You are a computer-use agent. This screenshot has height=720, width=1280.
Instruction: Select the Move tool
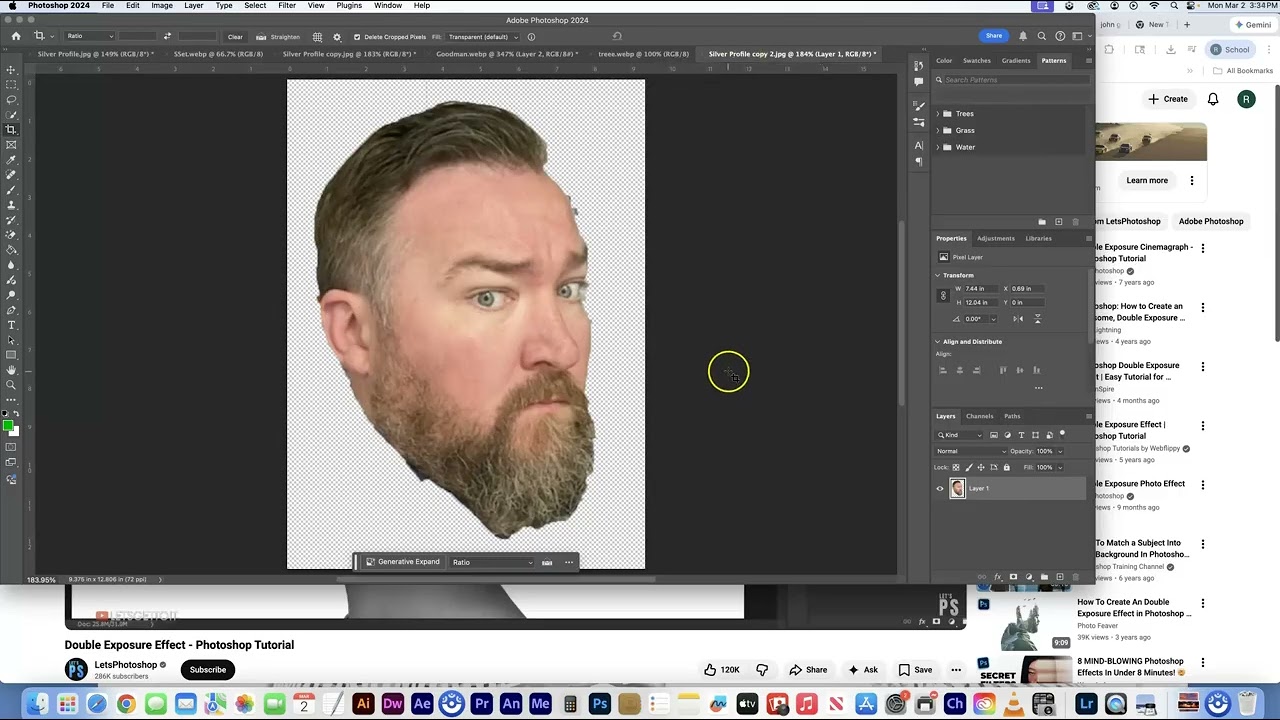11,69
